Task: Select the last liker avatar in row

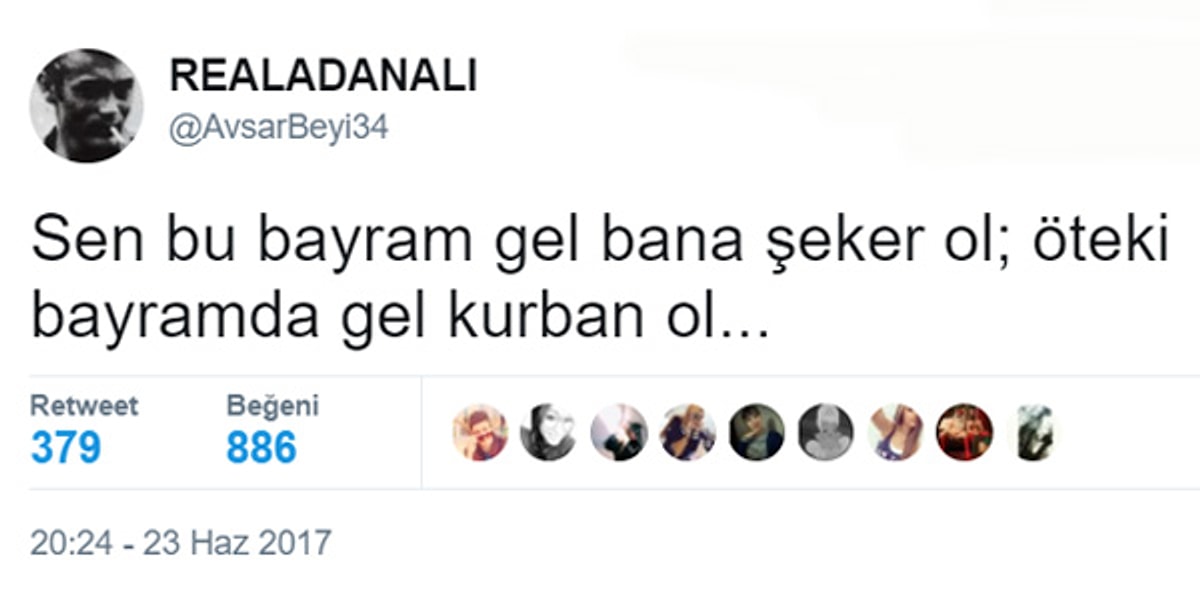Action: click(x=1034, y=432)
